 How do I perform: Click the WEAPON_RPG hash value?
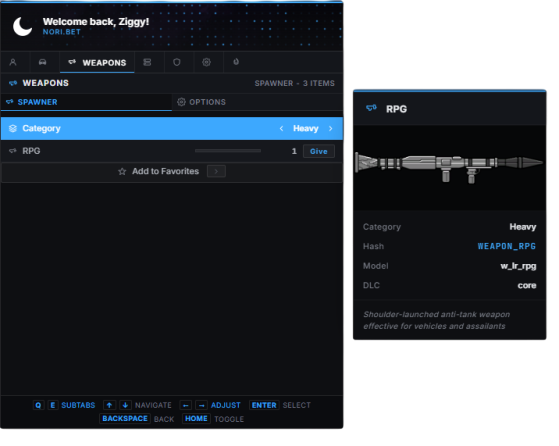click(x=506, y=246)
